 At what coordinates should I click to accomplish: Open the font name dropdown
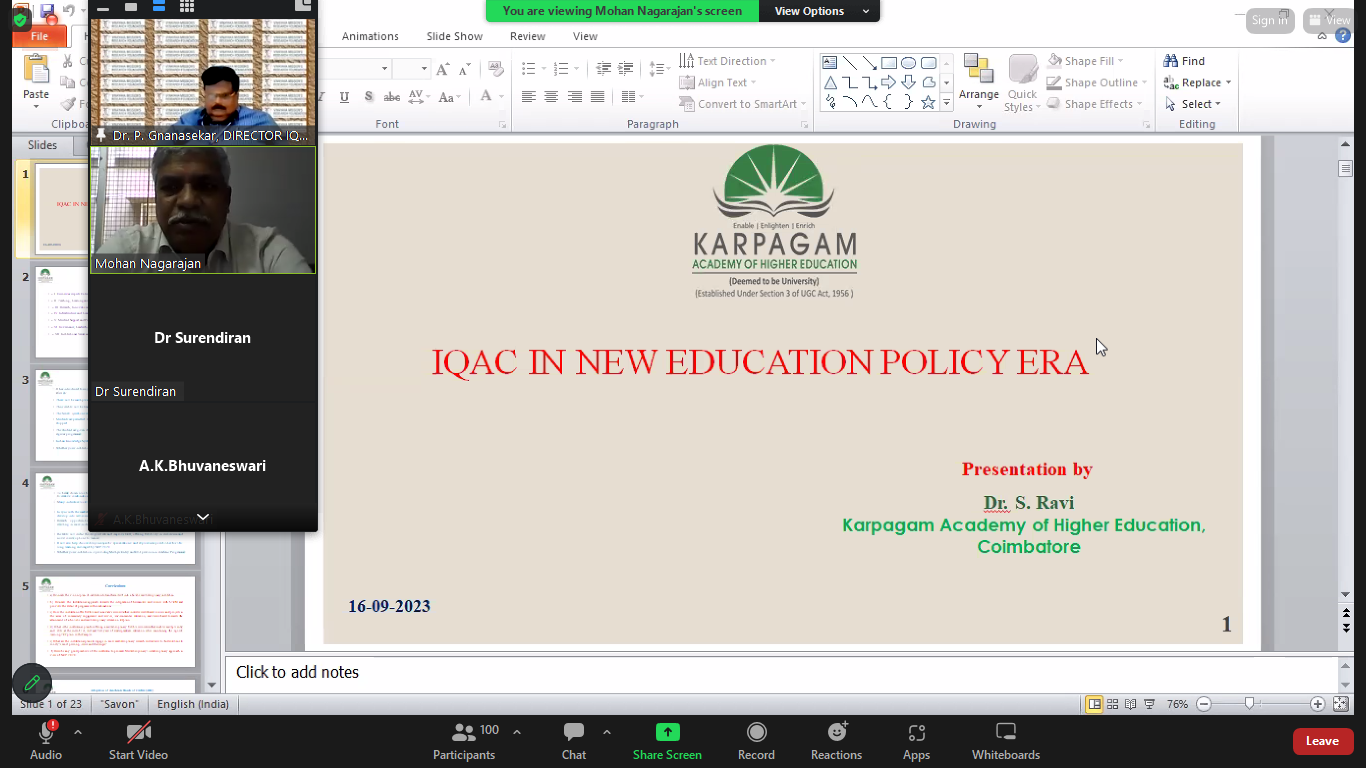pos(384,69)
